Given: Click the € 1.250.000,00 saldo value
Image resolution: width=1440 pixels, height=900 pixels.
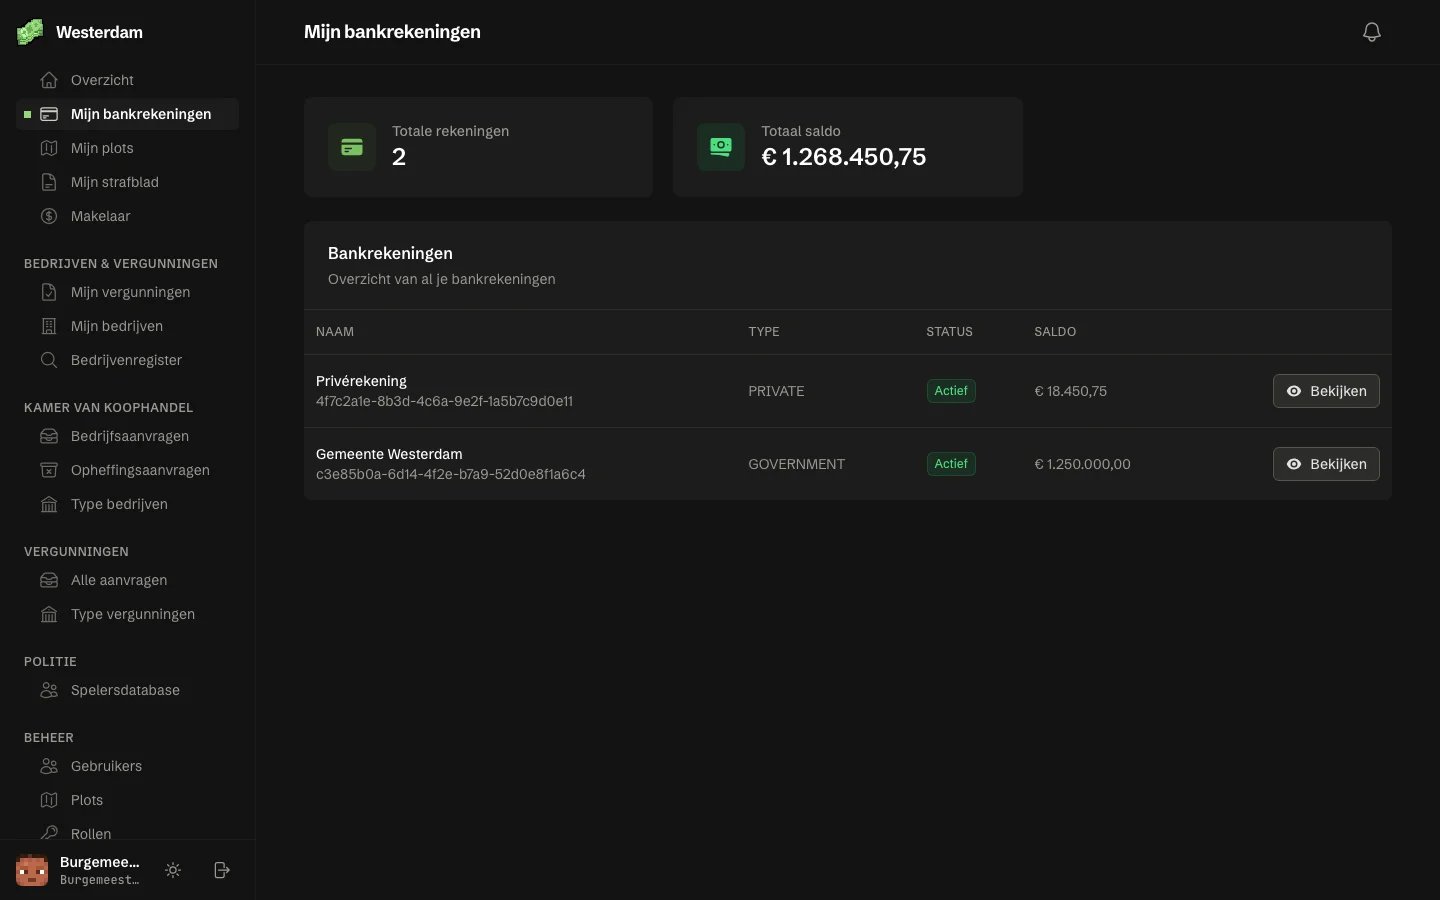Looking at the screenshot, I should tap(1082, 464).
